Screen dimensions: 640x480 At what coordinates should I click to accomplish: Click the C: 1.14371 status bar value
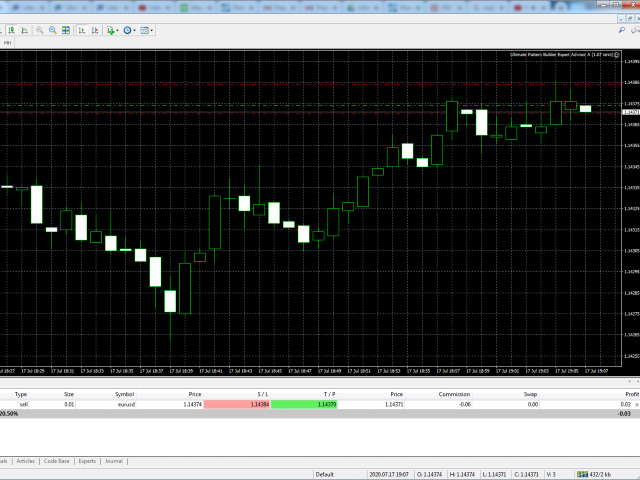tap(527, 474)
